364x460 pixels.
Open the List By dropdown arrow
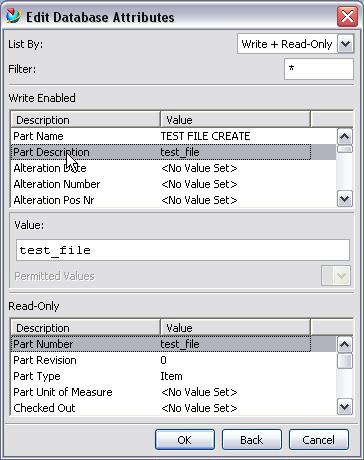[346, 44]
